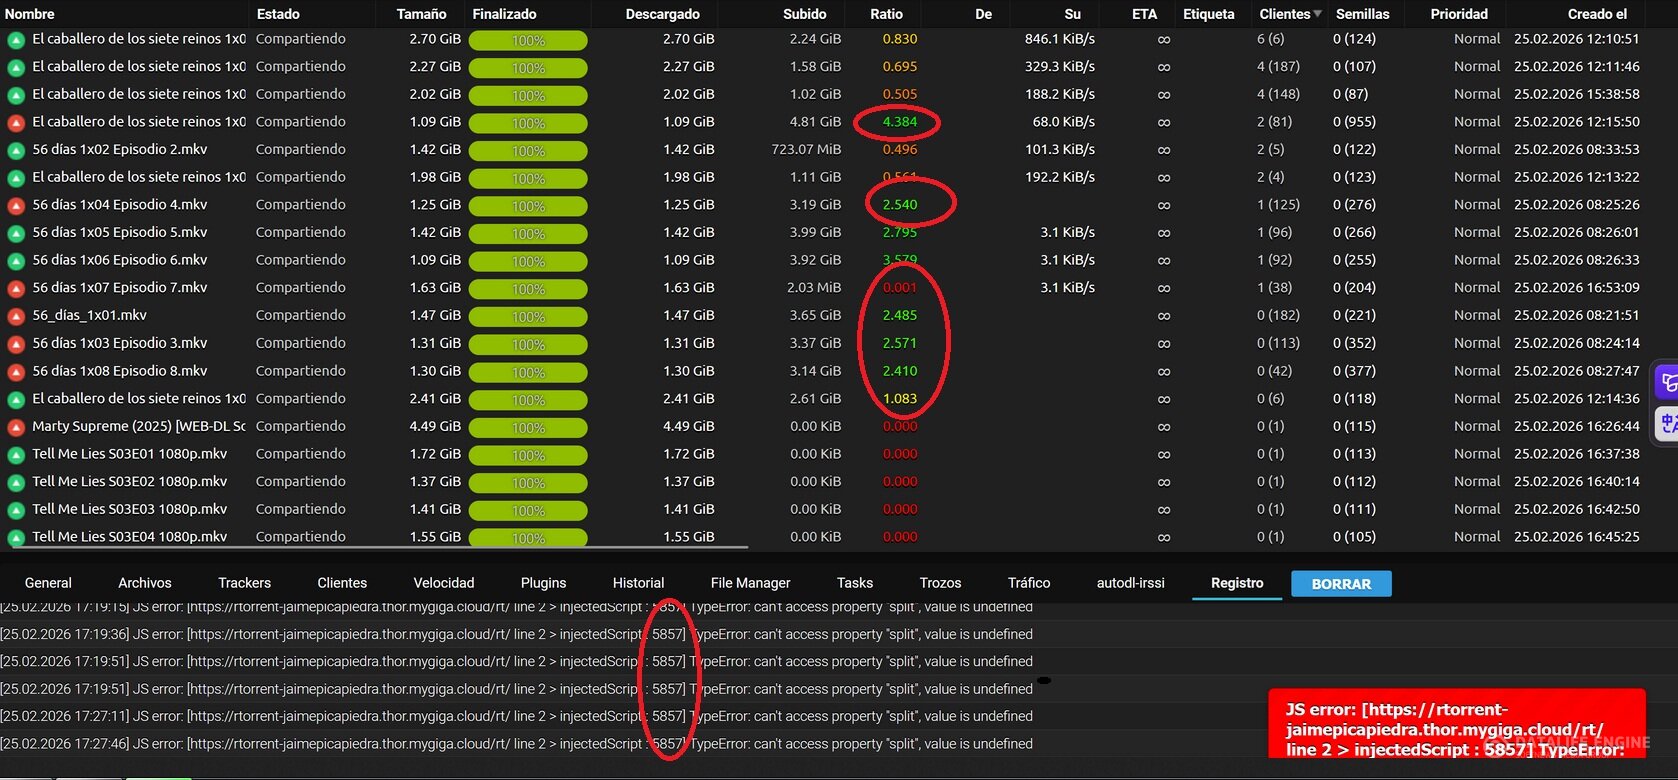The image size is (1678, 780).
Task: Click the green seeding icon for 56 días 1x02
Action: 16,150
